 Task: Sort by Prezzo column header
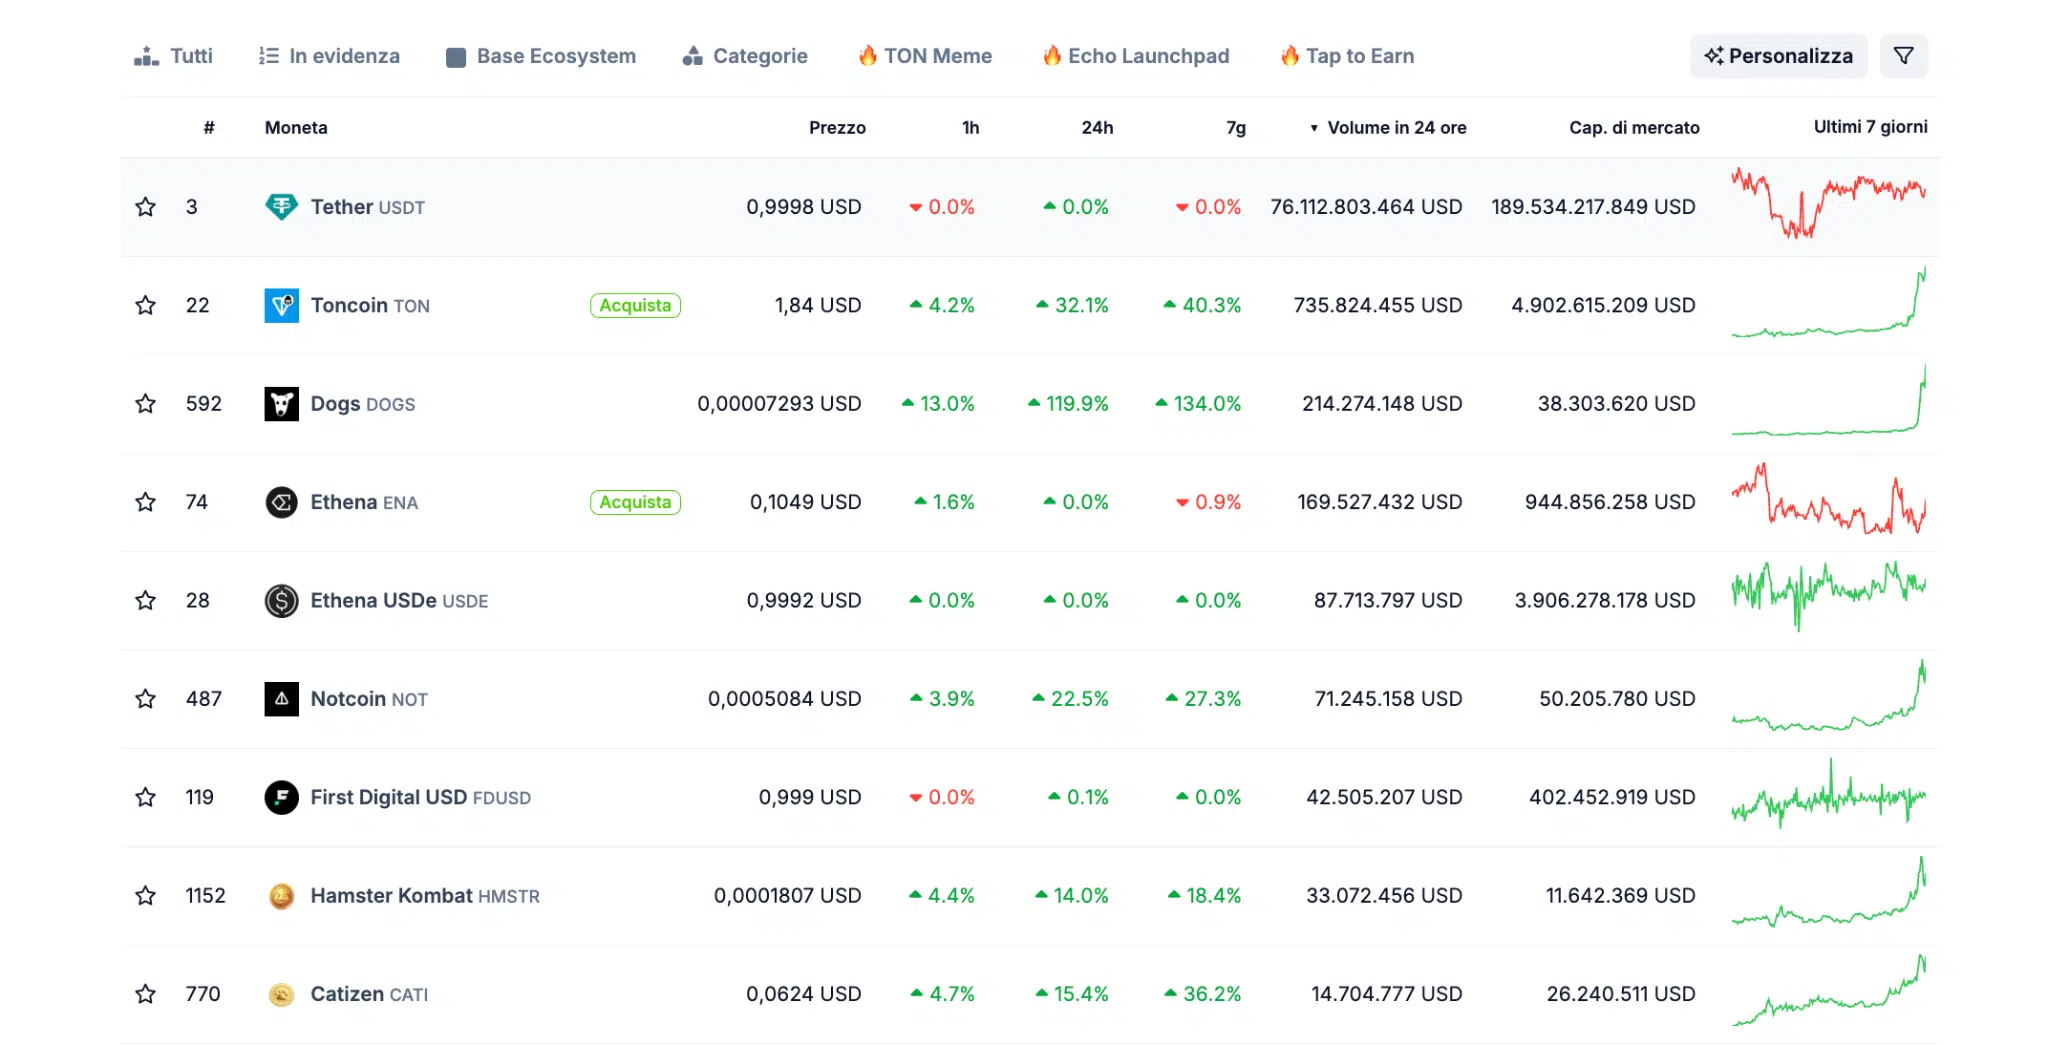837,128
